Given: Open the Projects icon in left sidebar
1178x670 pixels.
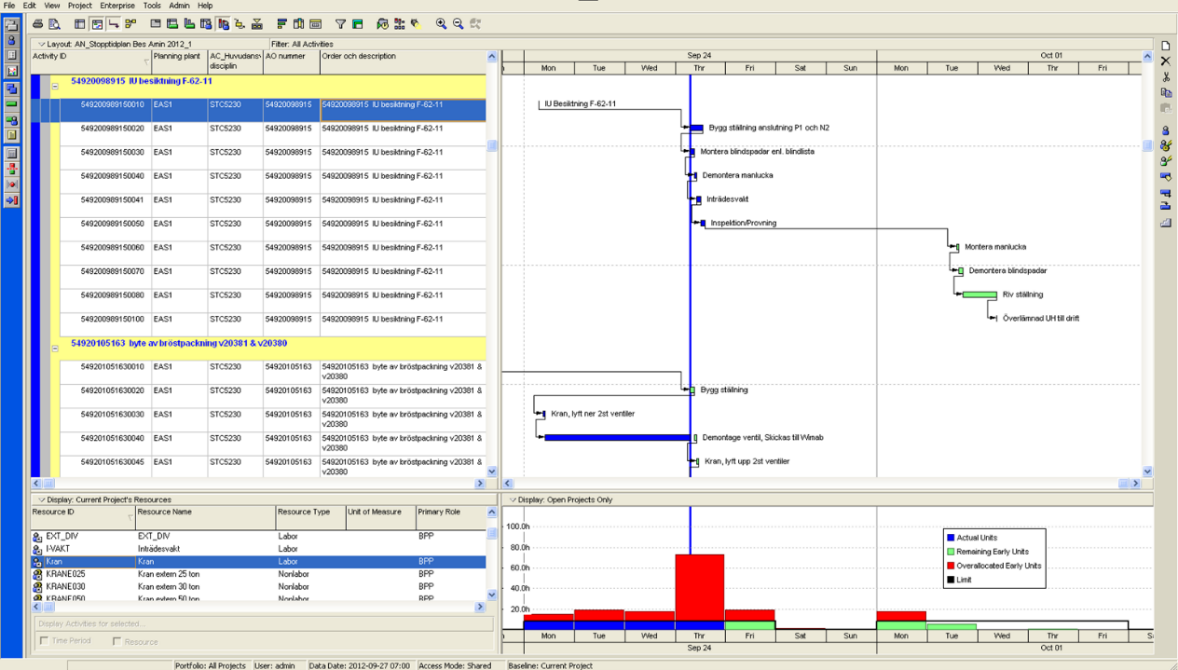Looking at the screenshot, I should 12,25.
